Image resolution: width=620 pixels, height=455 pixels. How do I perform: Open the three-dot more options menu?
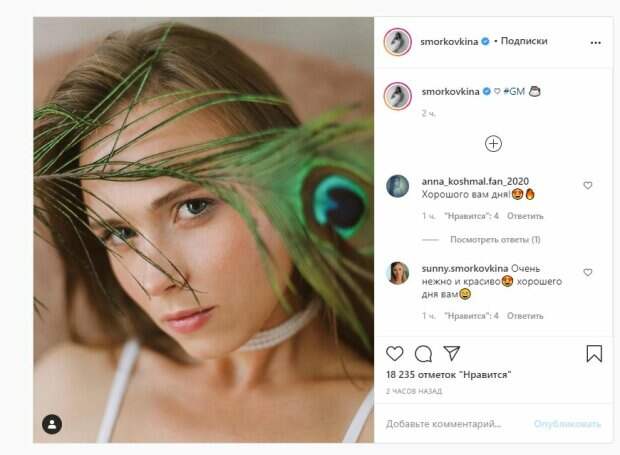596,43
